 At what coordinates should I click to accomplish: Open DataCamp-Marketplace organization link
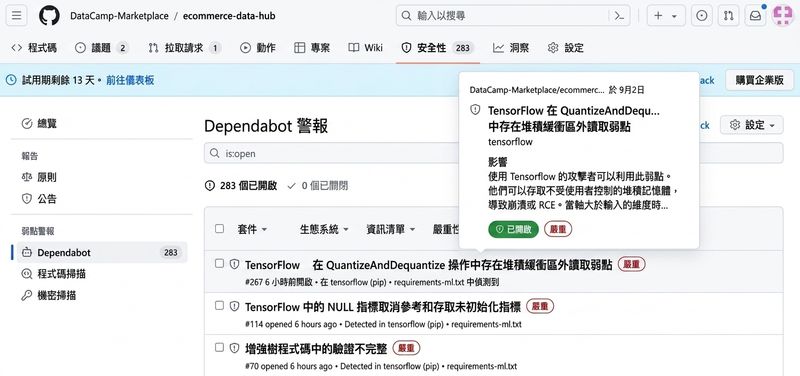point(119,16)
